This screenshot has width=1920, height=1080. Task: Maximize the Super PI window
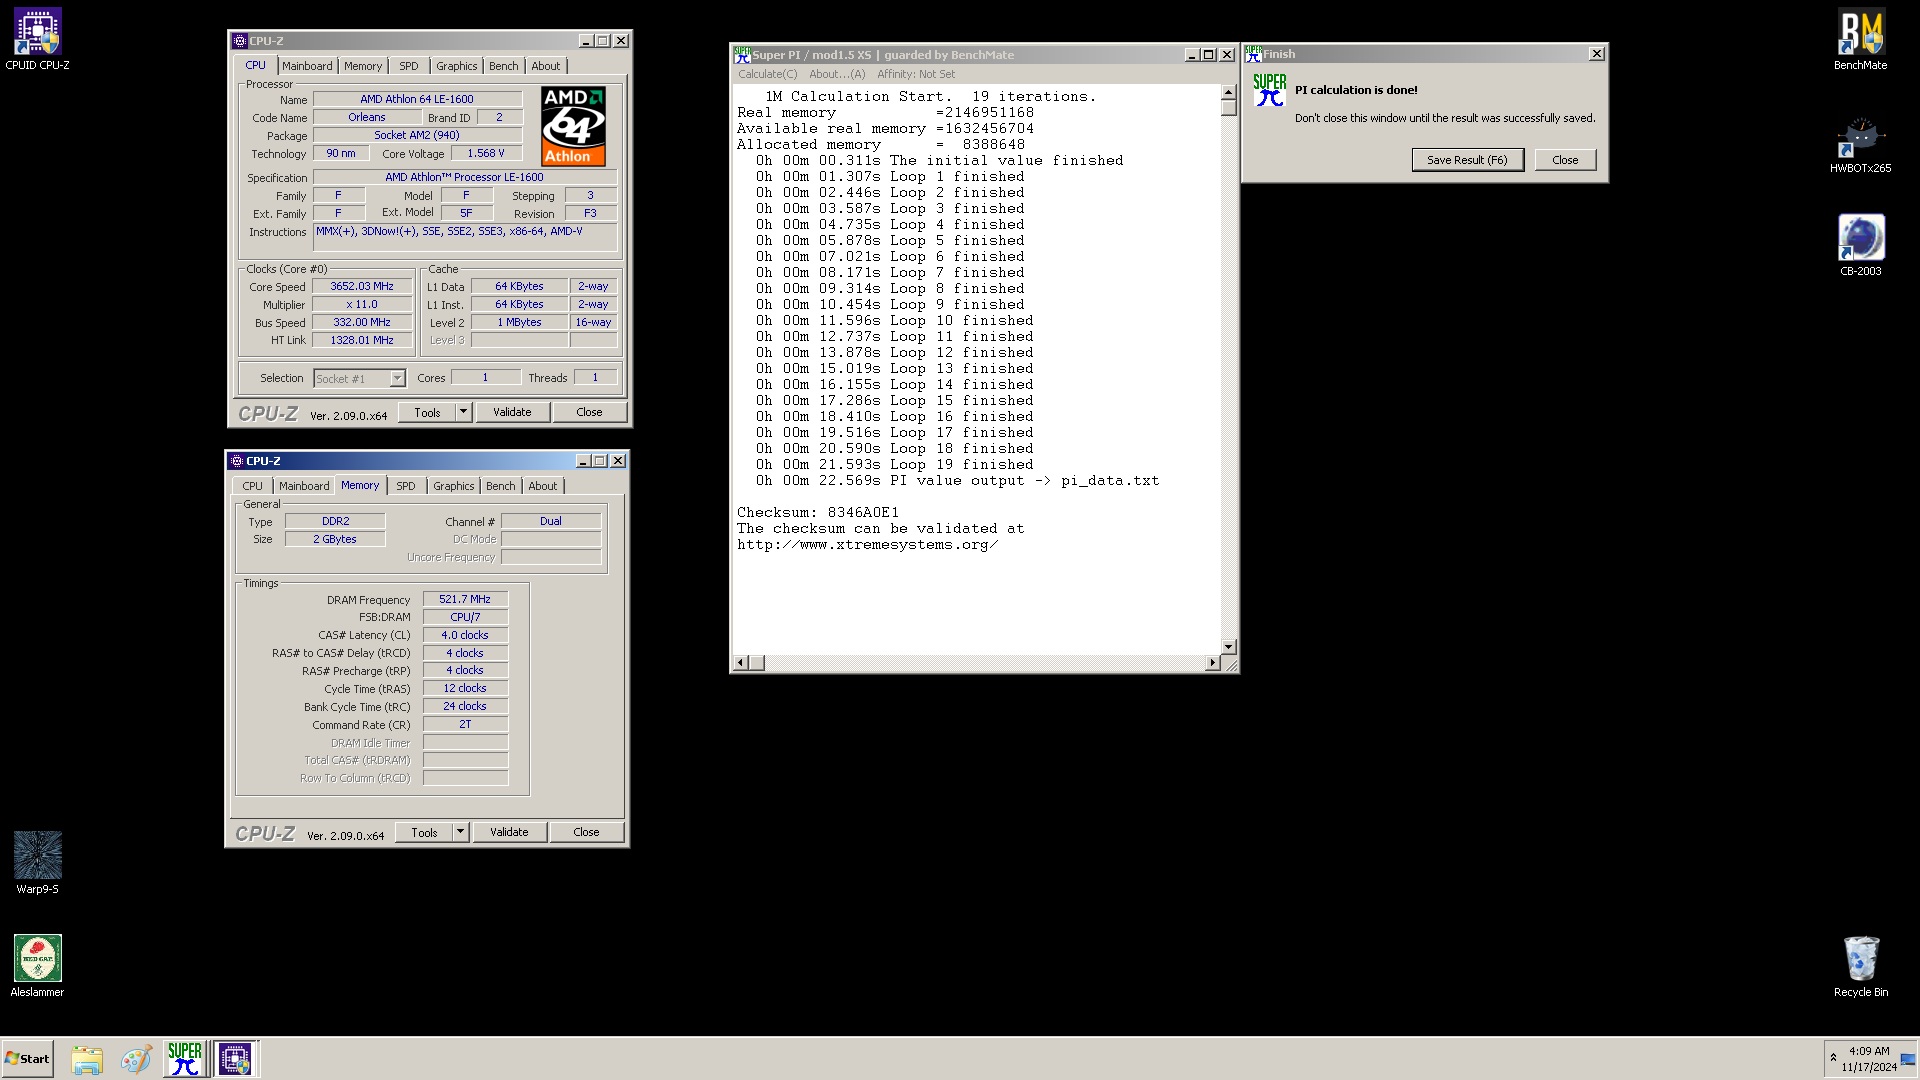click(1208, 55)
